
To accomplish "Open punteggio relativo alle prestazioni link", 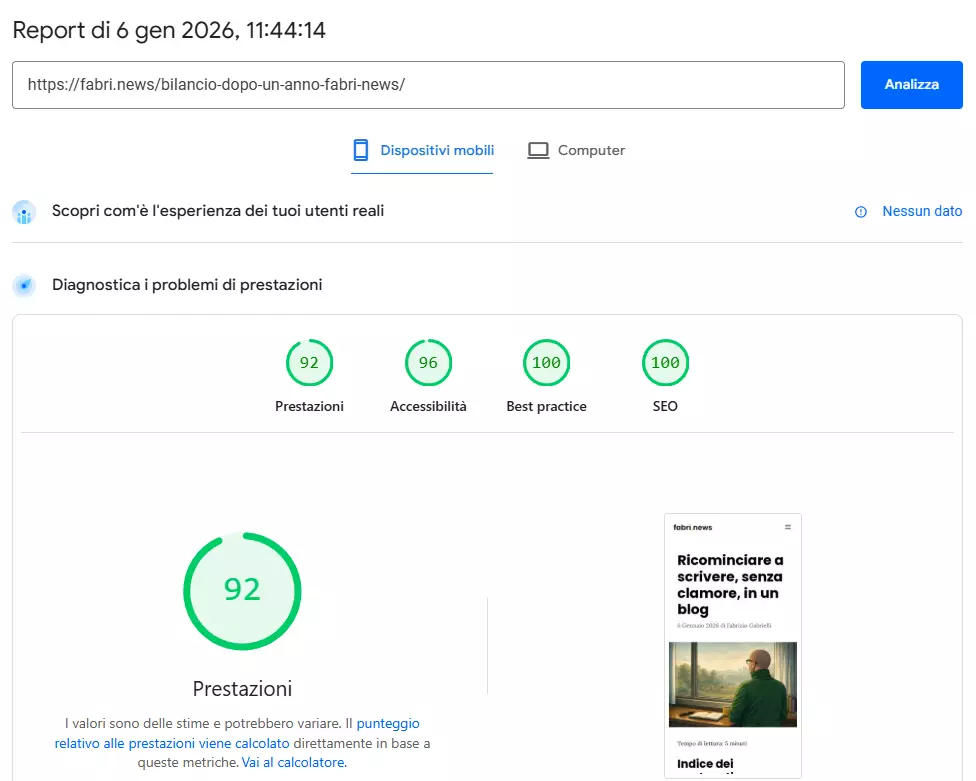I will coord(237,733).
